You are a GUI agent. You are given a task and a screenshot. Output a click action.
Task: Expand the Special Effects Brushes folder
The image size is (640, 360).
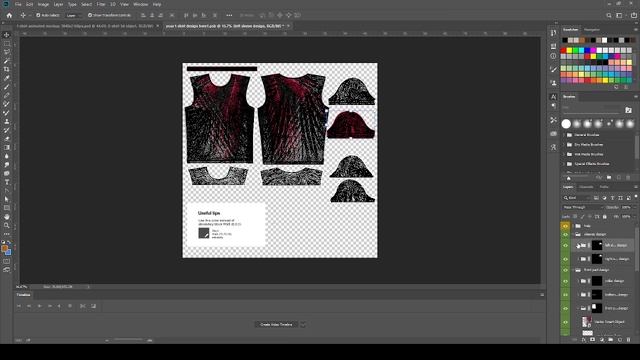coord(564,164)
